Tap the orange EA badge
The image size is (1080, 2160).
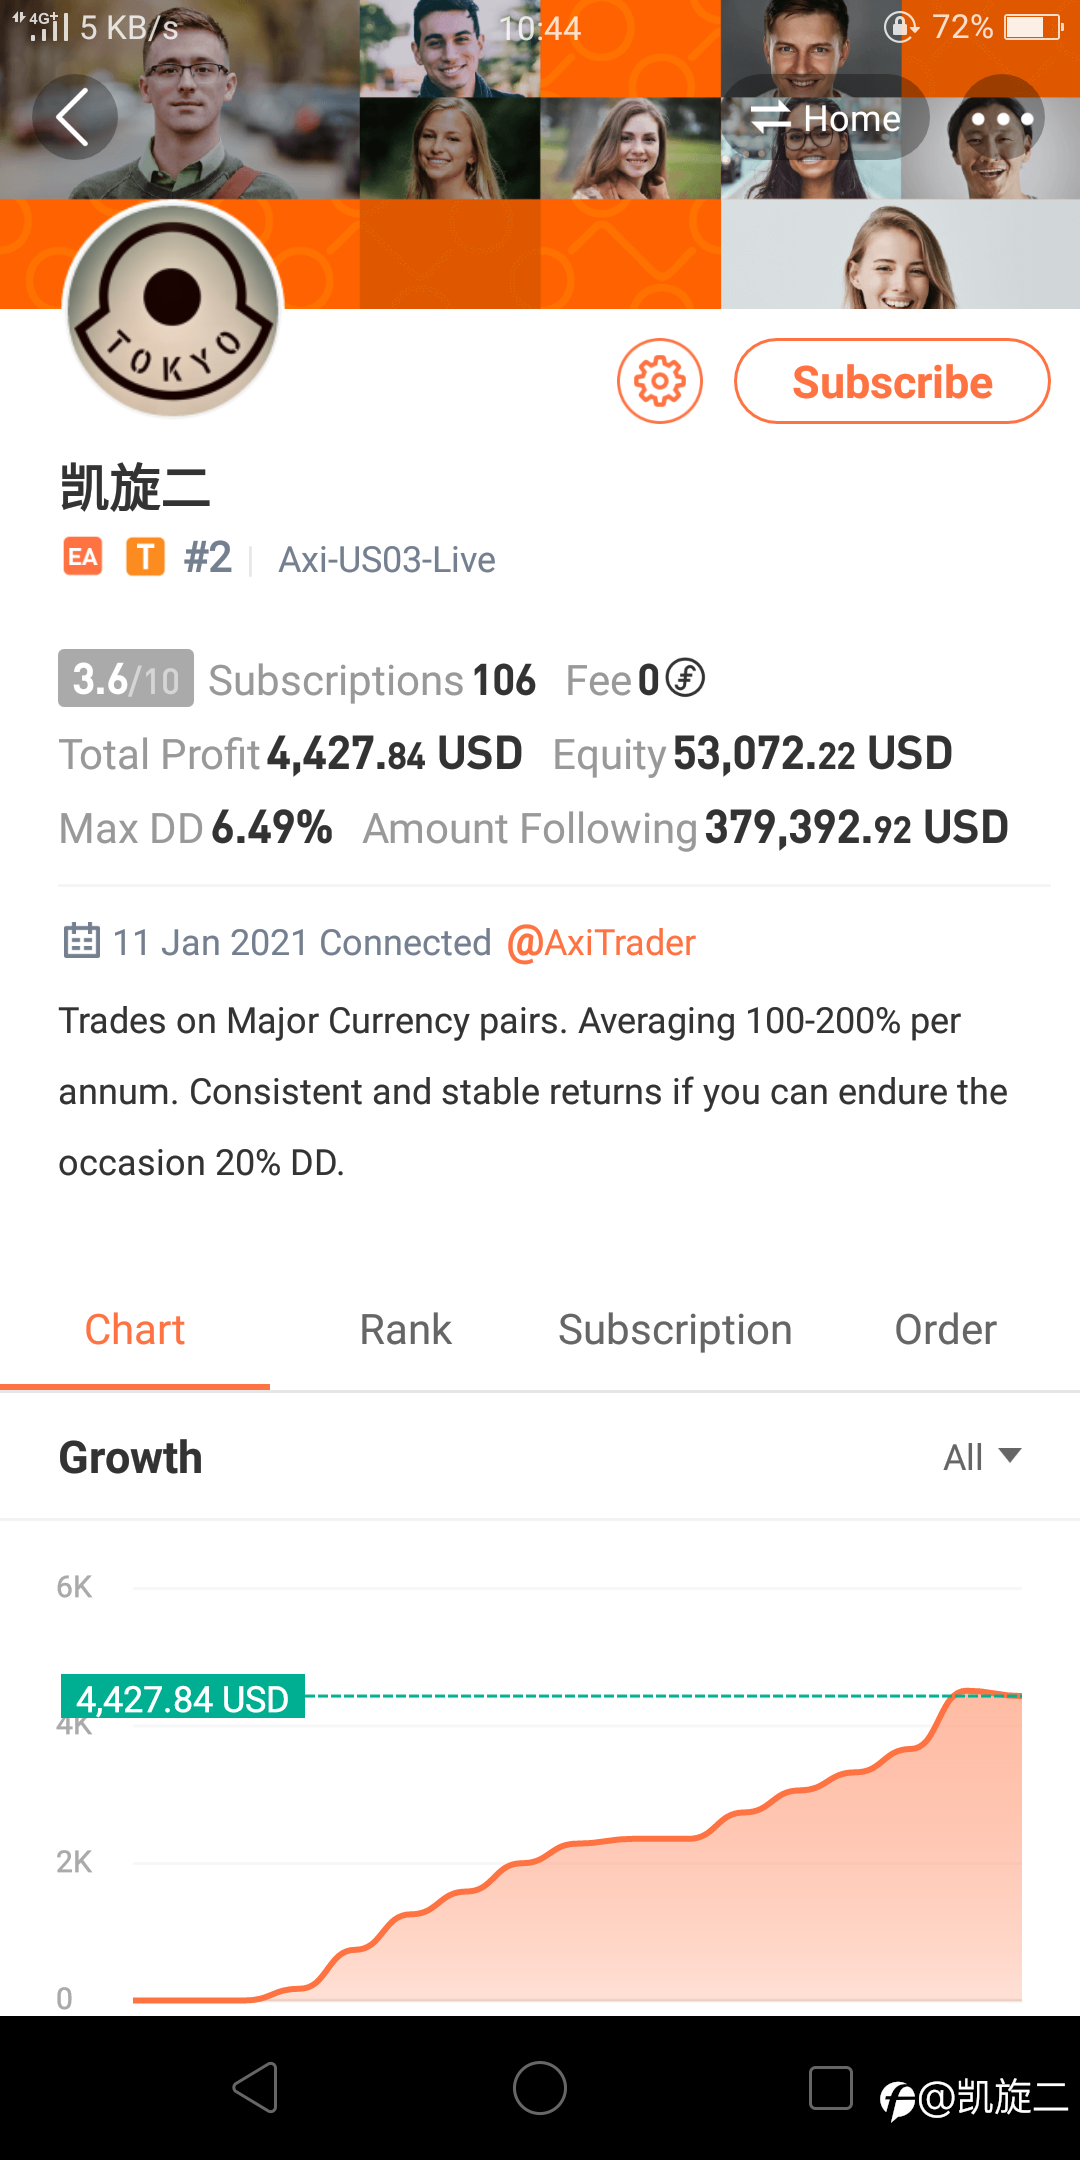coord(83,557)
